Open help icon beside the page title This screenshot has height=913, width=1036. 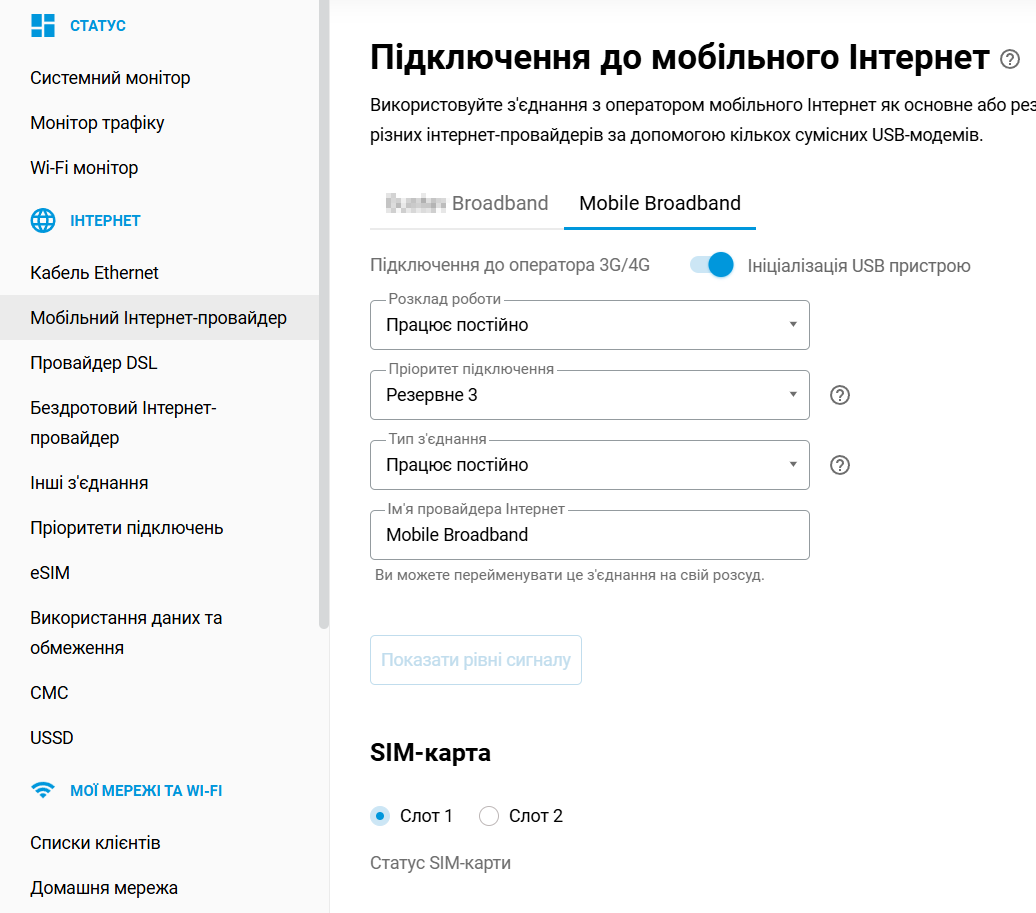[1010, 60]
